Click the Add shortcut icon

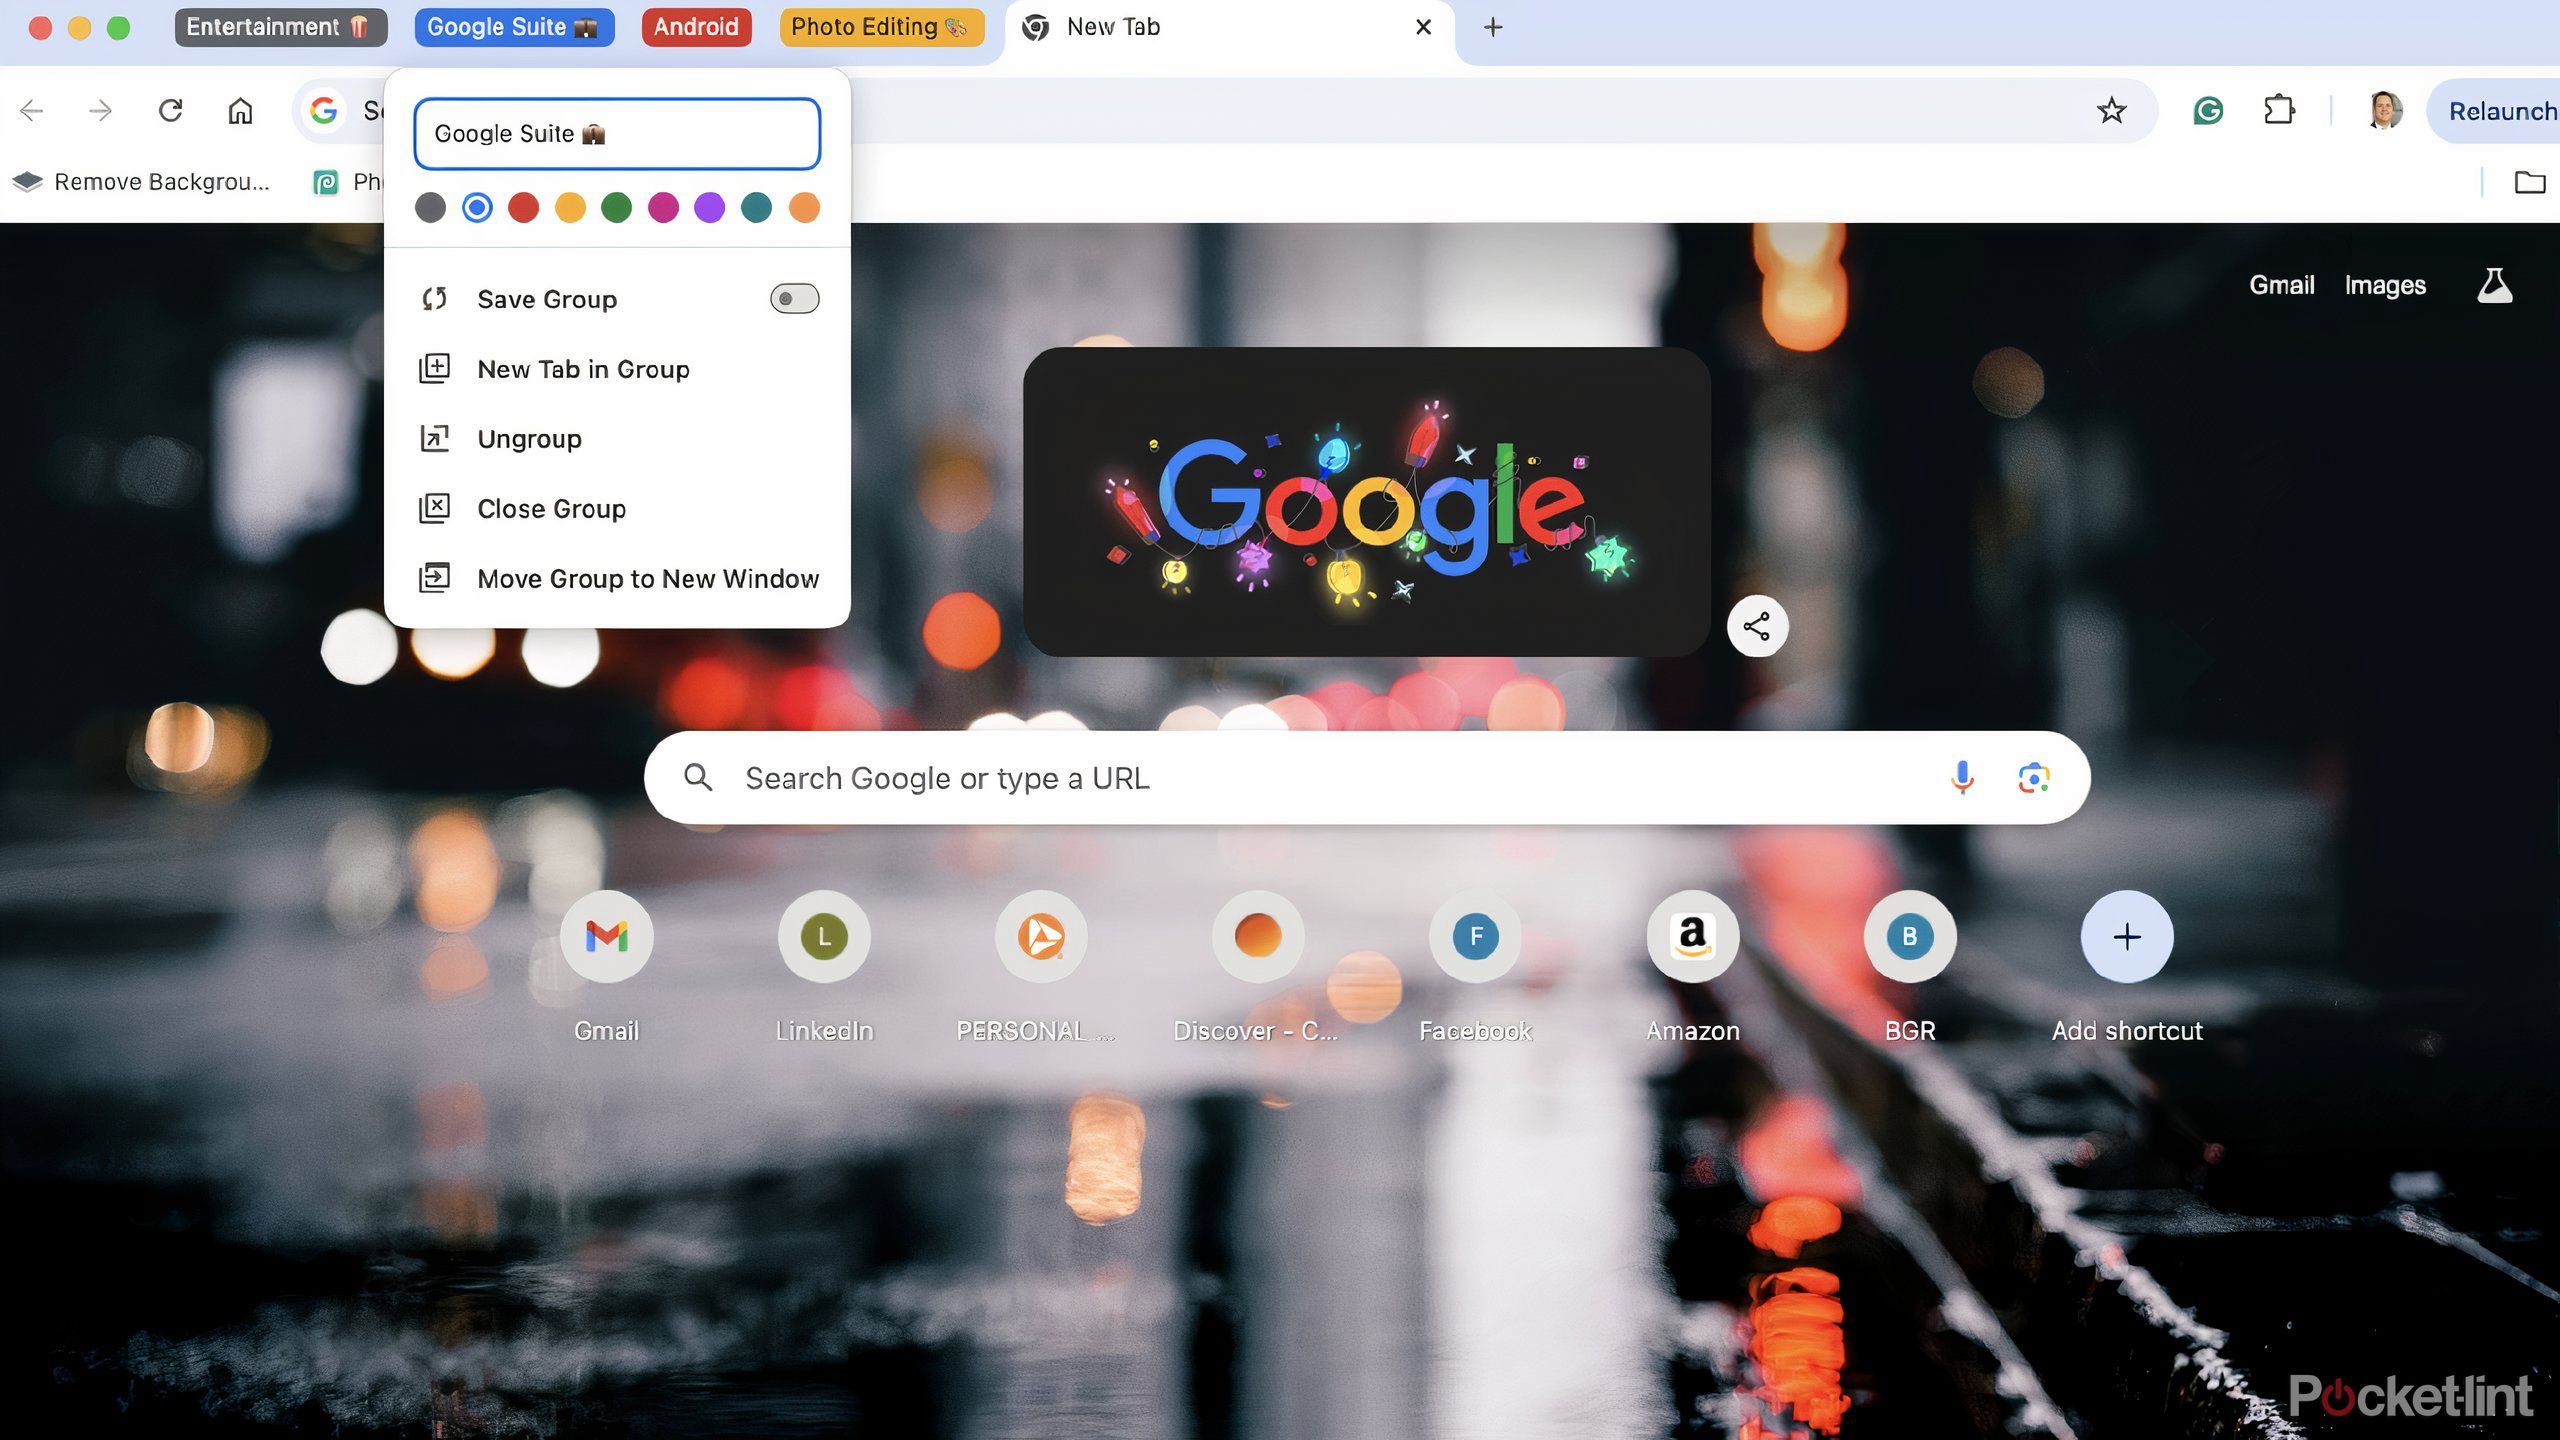pos(2127,935)
